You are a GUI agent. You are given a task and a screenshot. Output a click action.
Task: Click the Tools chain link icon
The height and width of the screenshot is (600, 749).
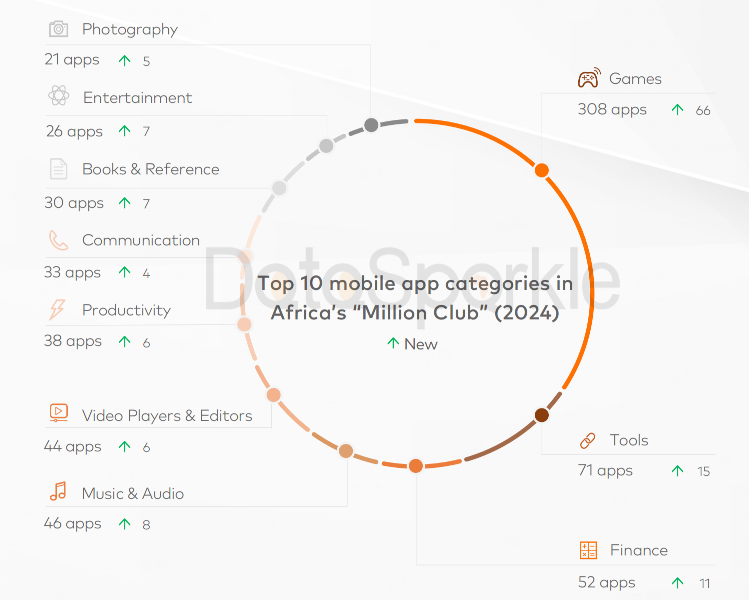click(x=588, y=440)
